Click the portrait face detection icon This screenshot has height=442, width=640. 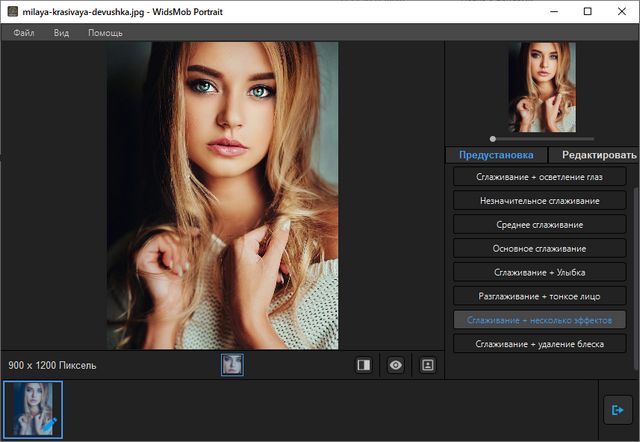(427, 365)
